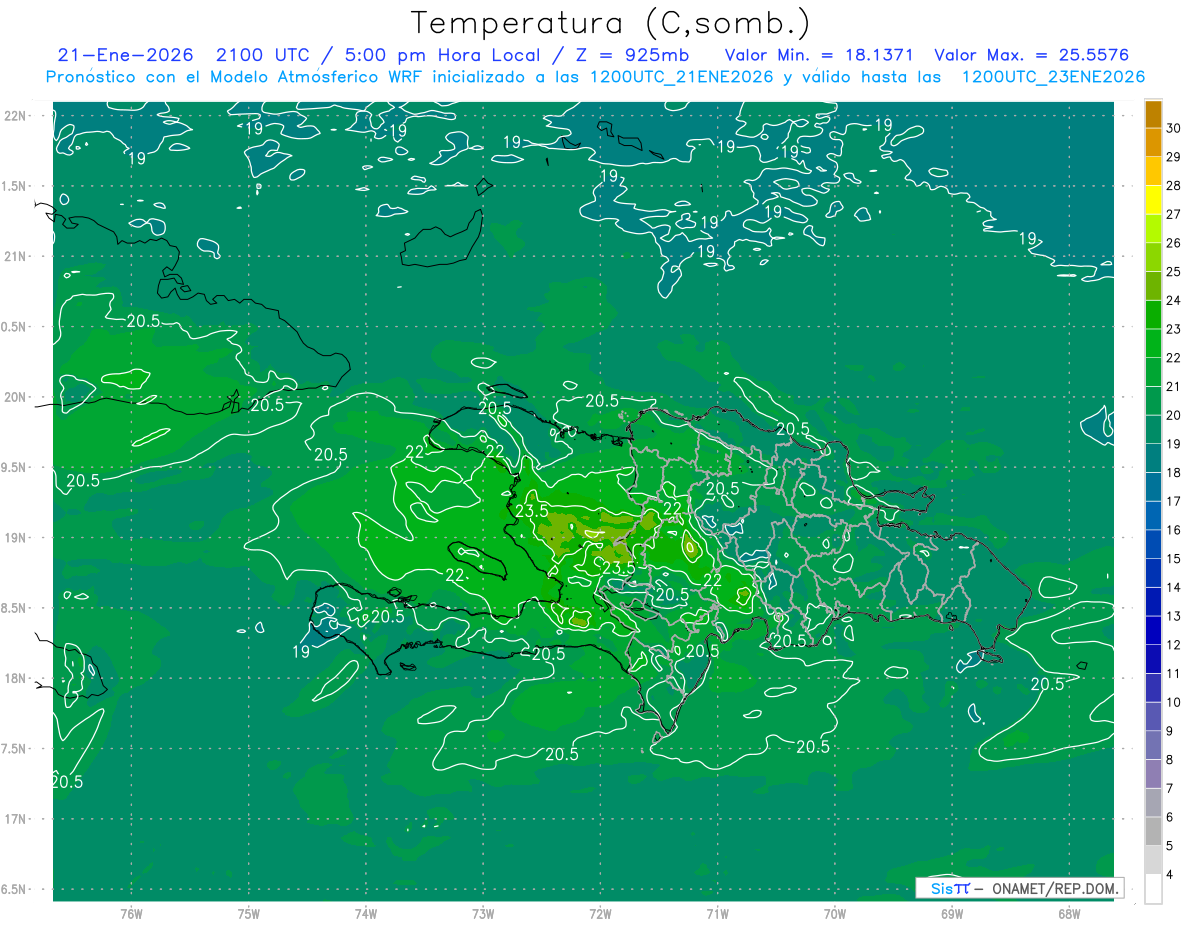This screenshot has height=927, width=1200.
Task: Click the color legend value "20"
Action: click(1175, 415)
